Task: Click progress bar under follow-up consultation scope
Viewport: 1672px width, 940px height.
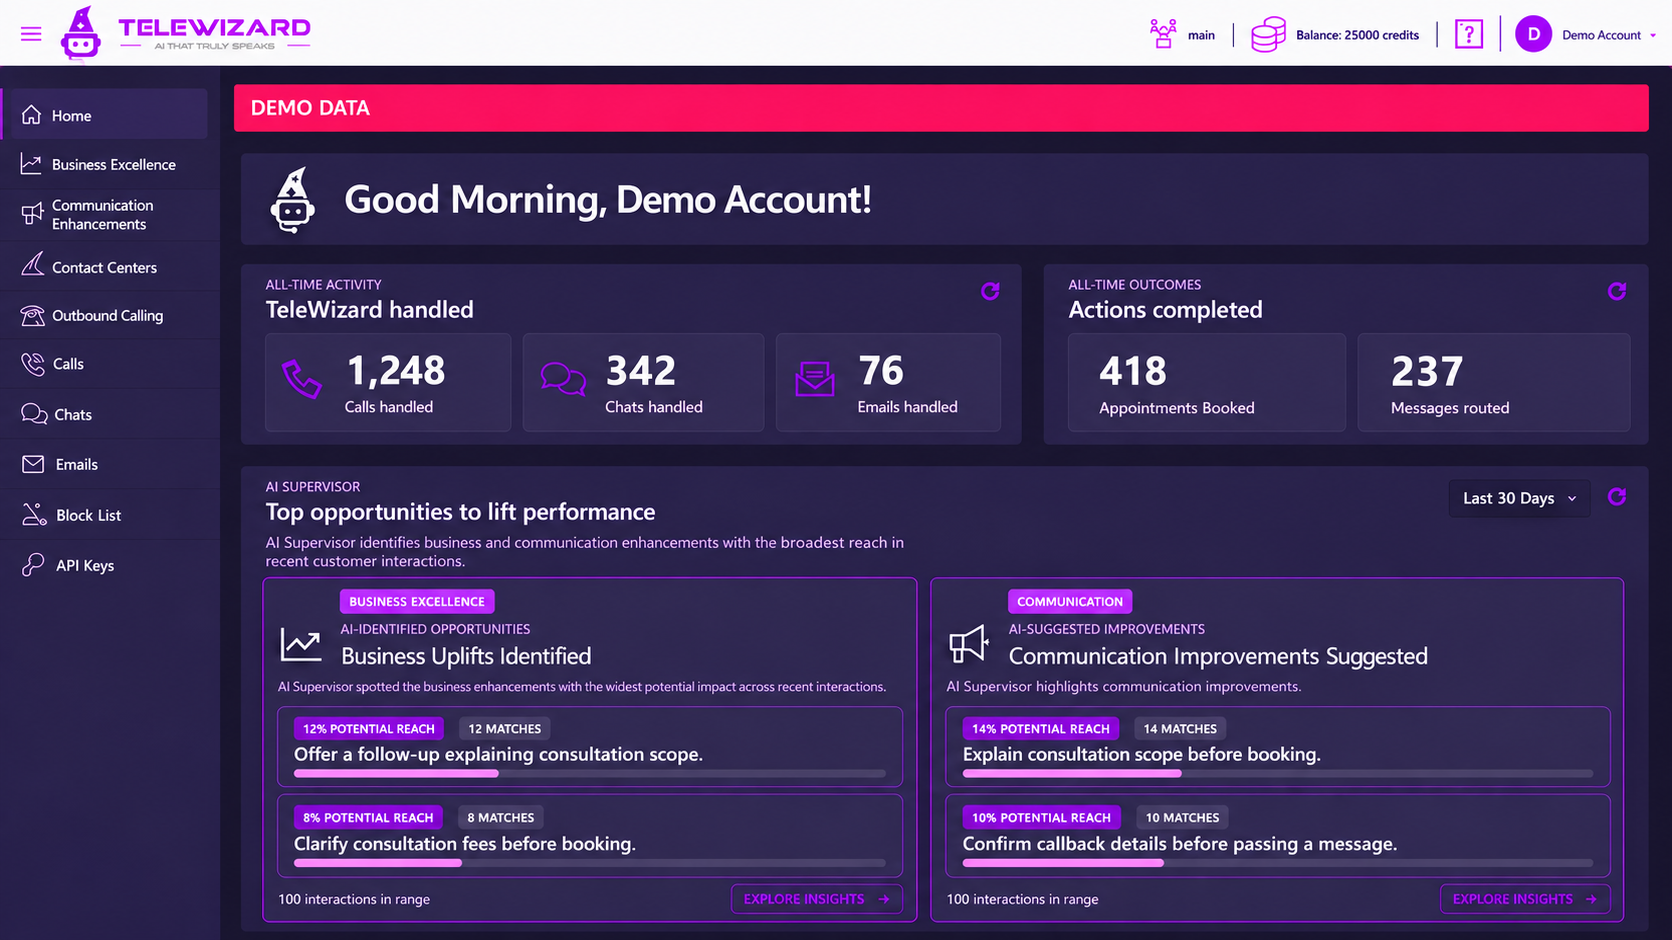Action: click(590, 773)
